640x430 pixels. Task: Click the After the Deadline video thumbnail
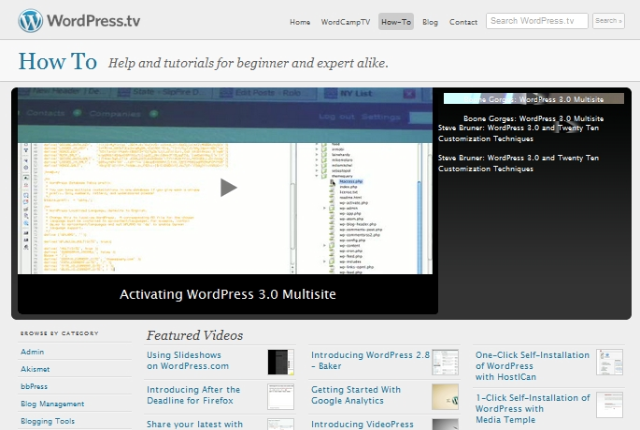[x=281, y=397]
